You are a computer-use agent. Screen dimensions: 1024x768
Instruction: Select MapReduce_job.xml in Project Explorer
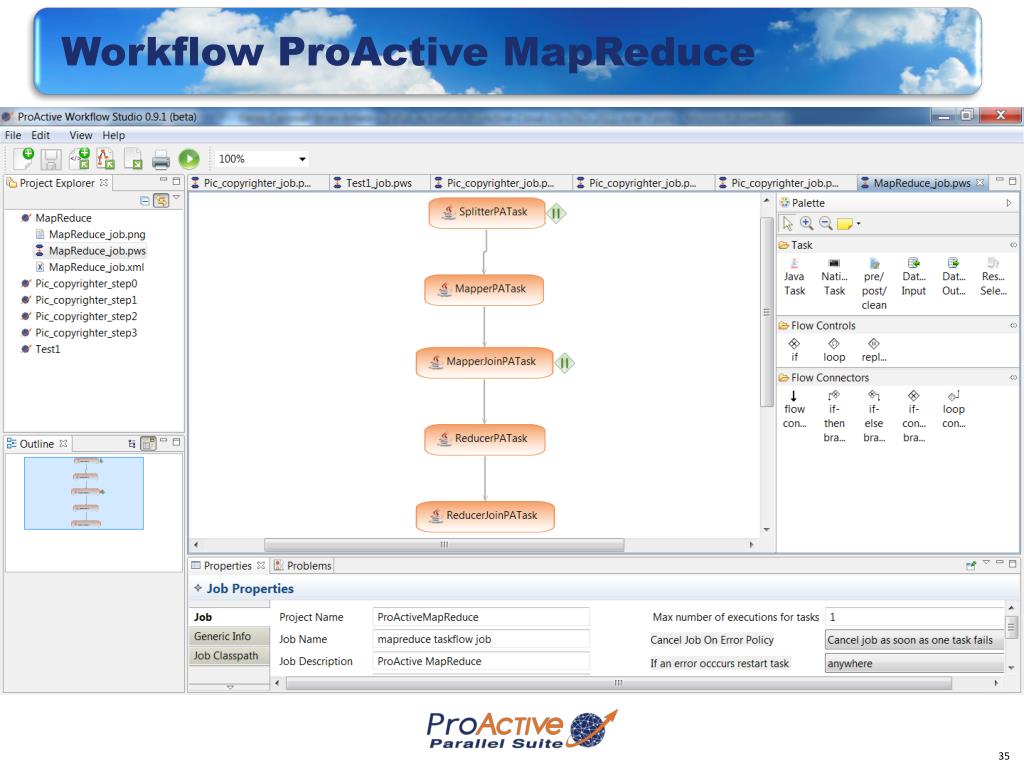pos(97,267)
